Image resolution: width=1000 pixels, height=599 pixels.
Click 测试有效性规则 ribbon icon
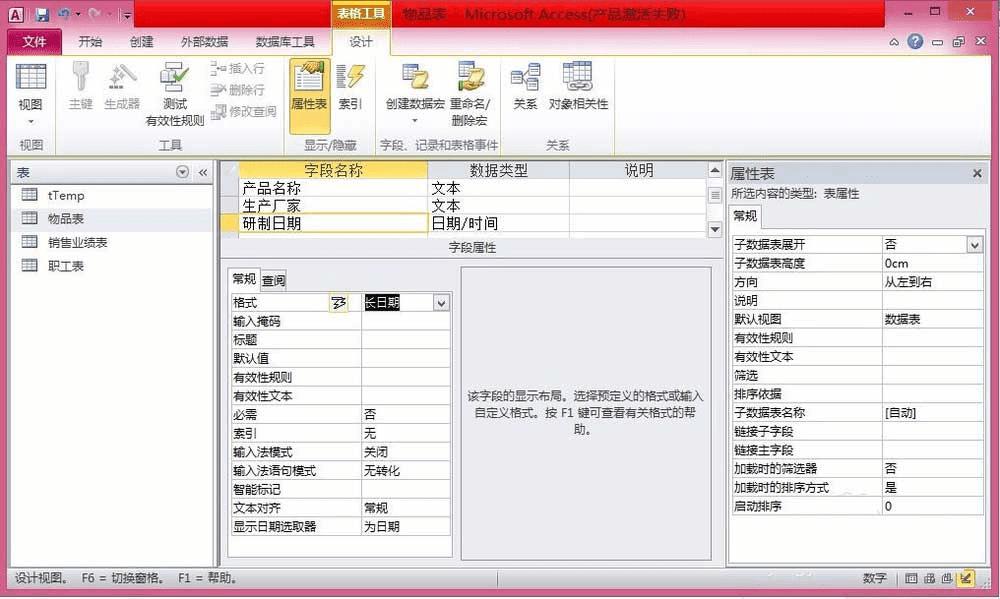(175, 94)
